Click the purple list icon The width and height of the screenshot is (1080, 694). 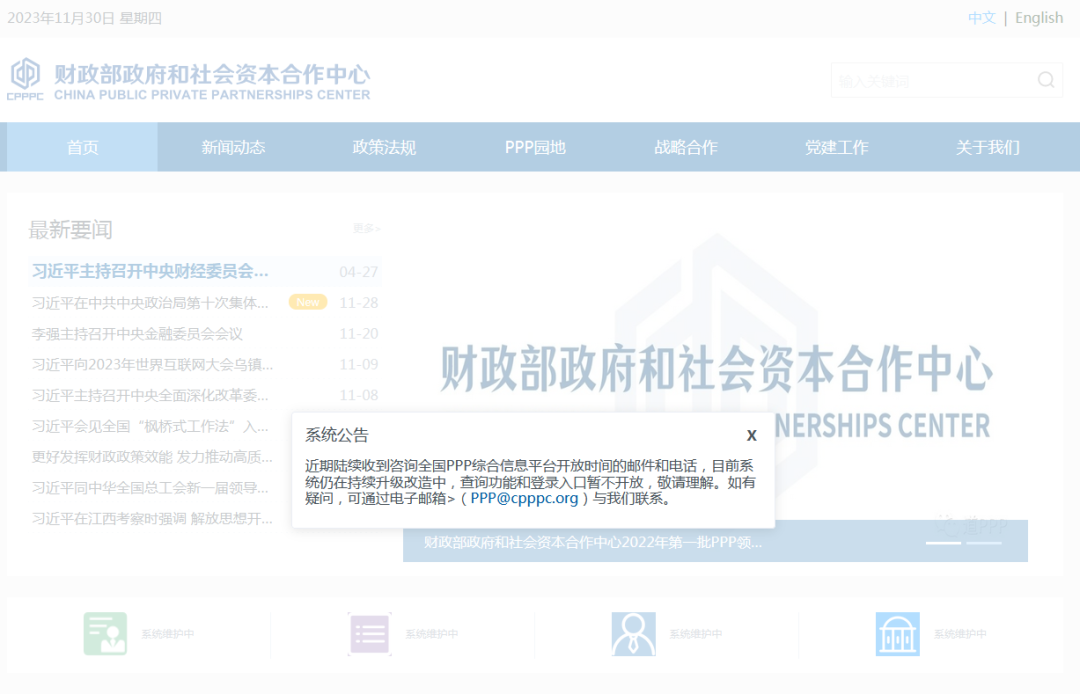369,634
